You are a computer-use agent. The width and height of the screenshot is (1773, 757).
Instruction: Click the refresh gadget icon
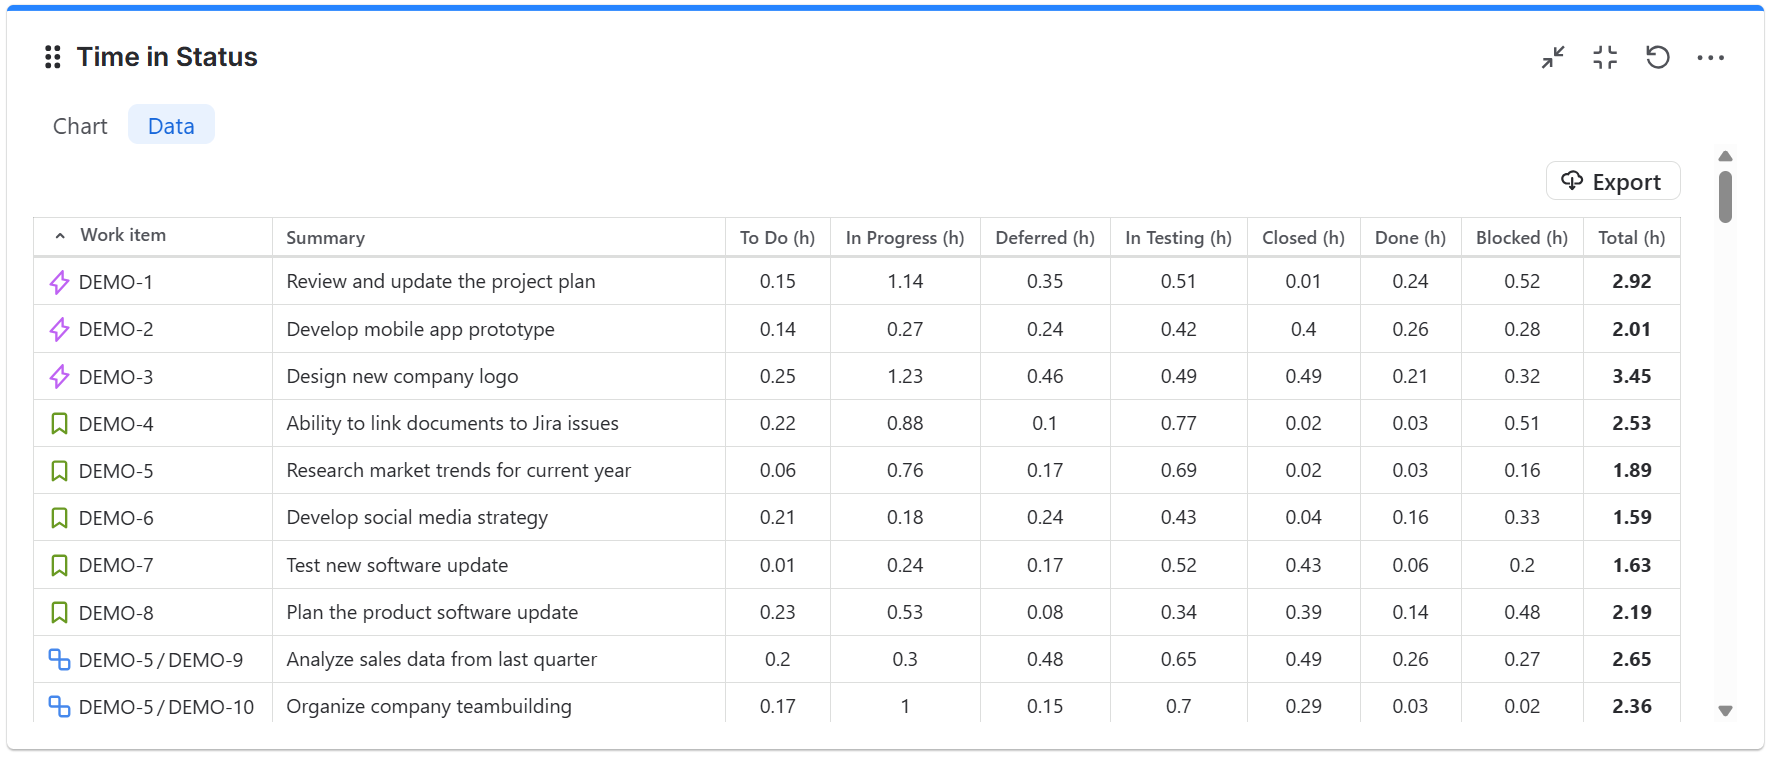click(1658, 57)
